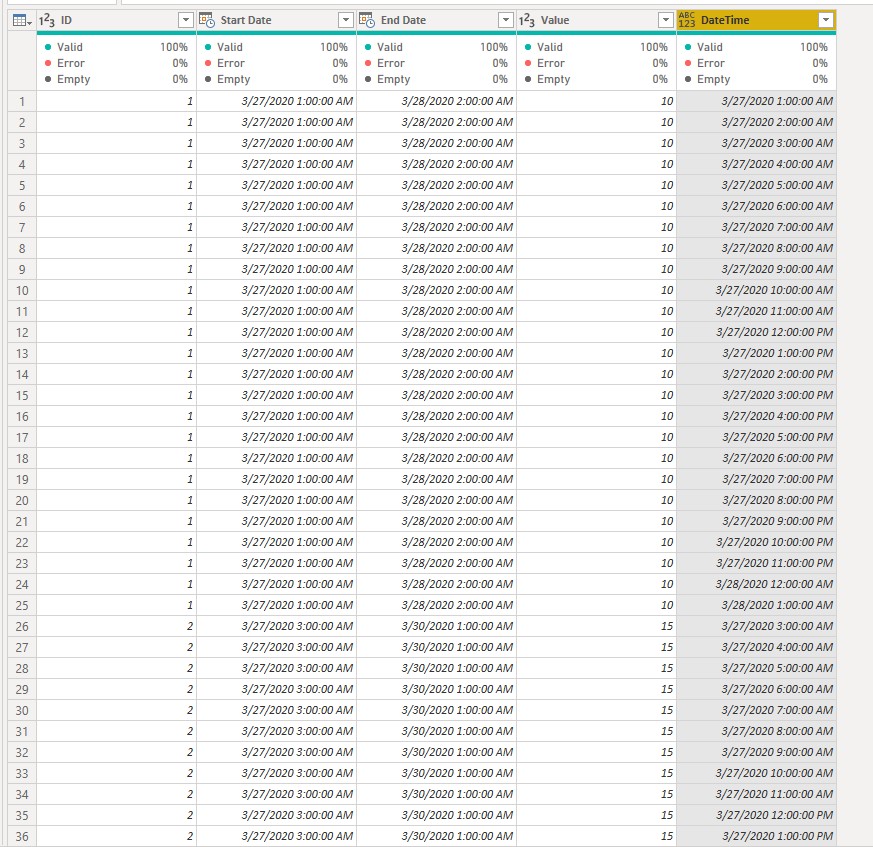Open the DateTime column filter dropdown

826,21
